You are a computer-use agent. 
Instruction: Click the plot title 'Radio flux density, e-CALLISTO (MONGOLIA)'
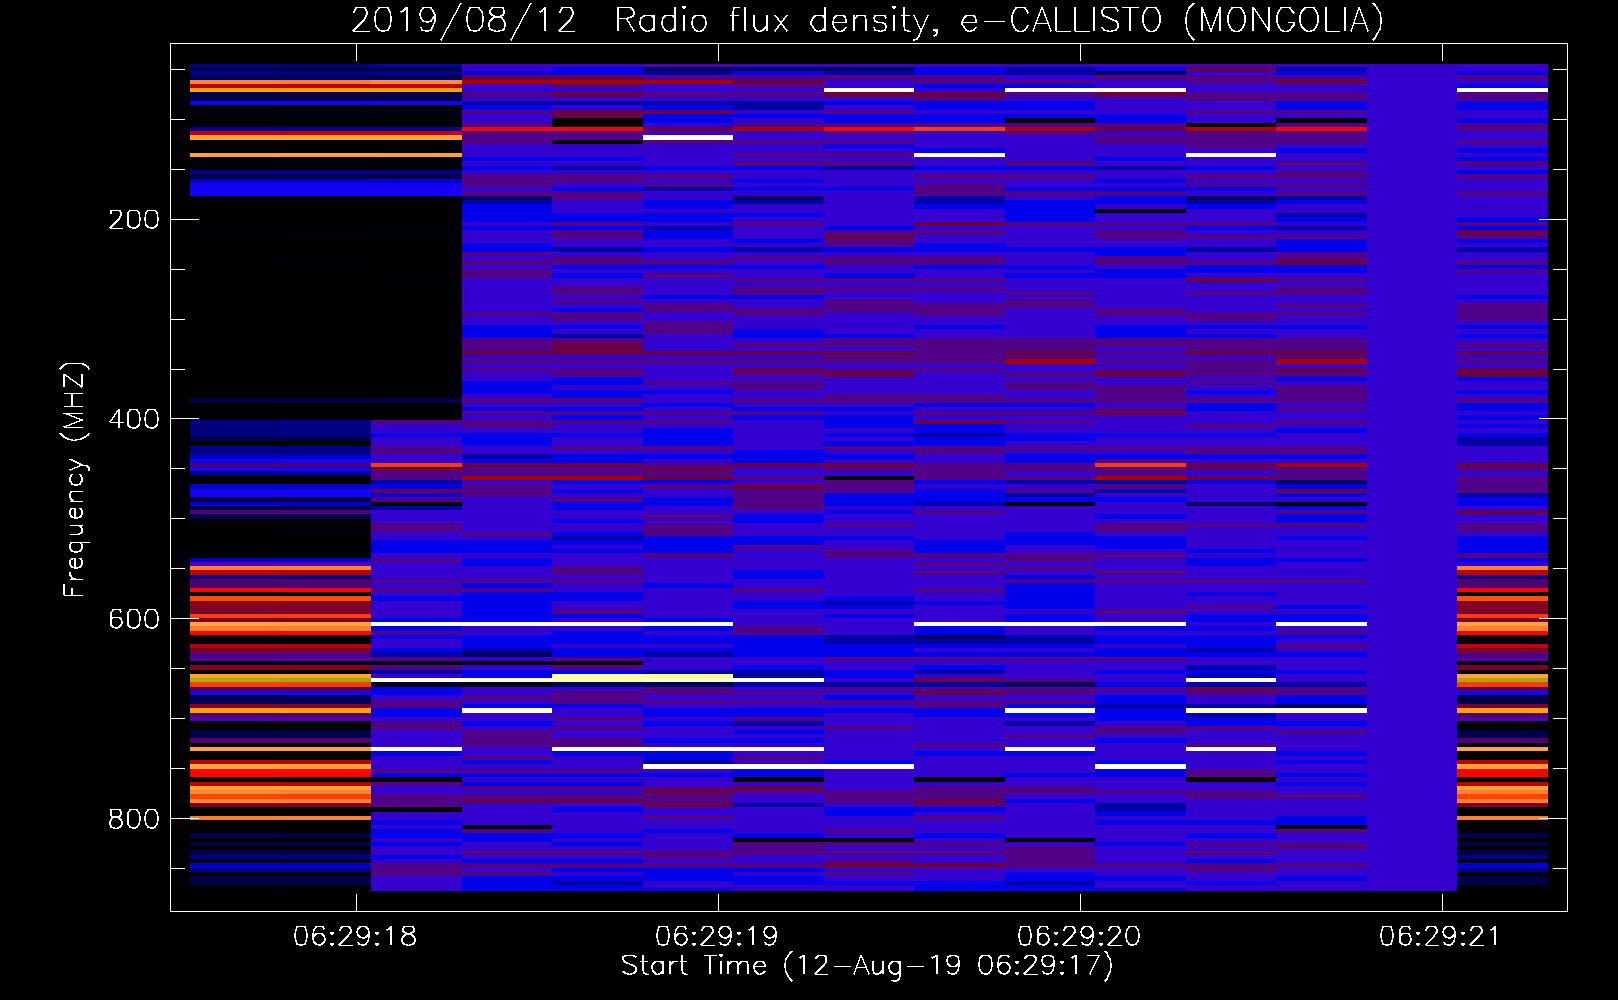998,20
